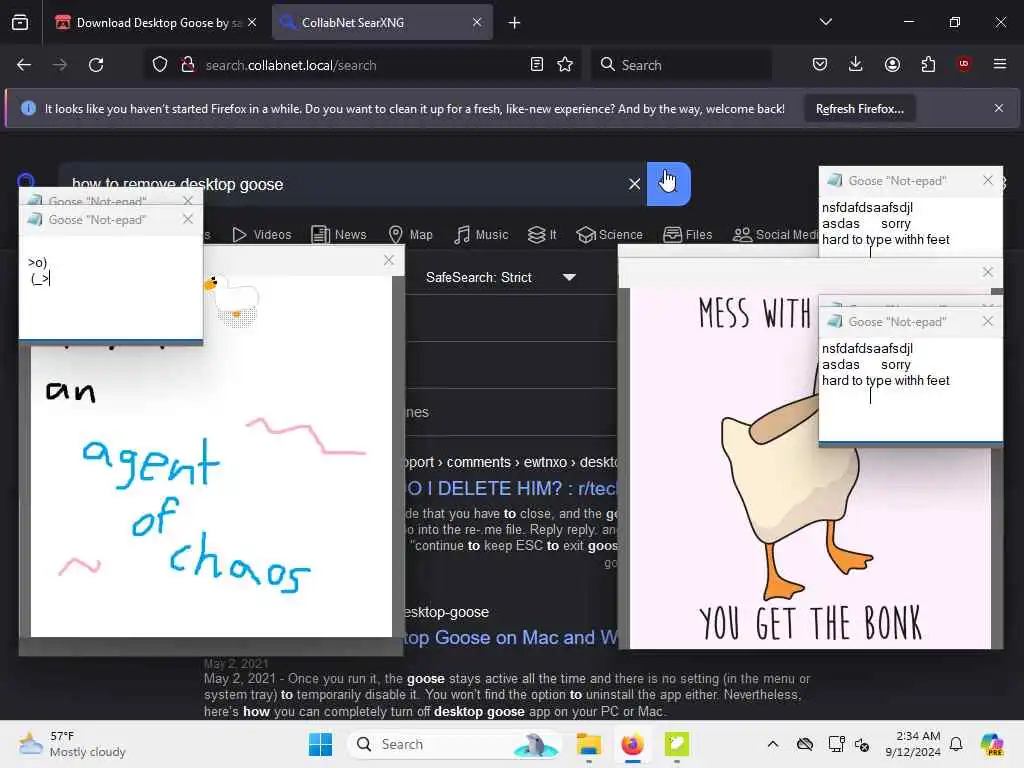Close the MESS WITH goose meme window

point(987,272)
